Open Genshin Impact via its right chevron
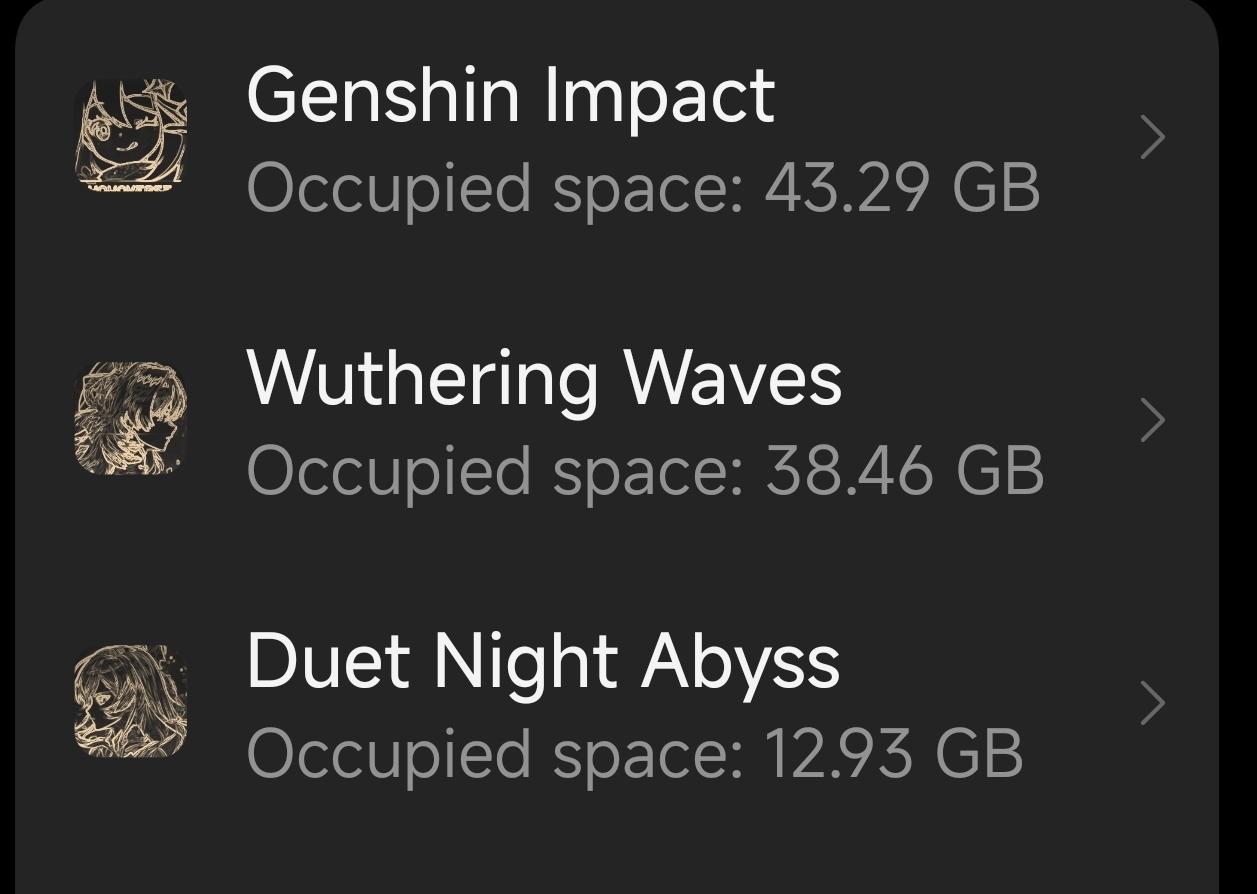 pos(1152,137)
